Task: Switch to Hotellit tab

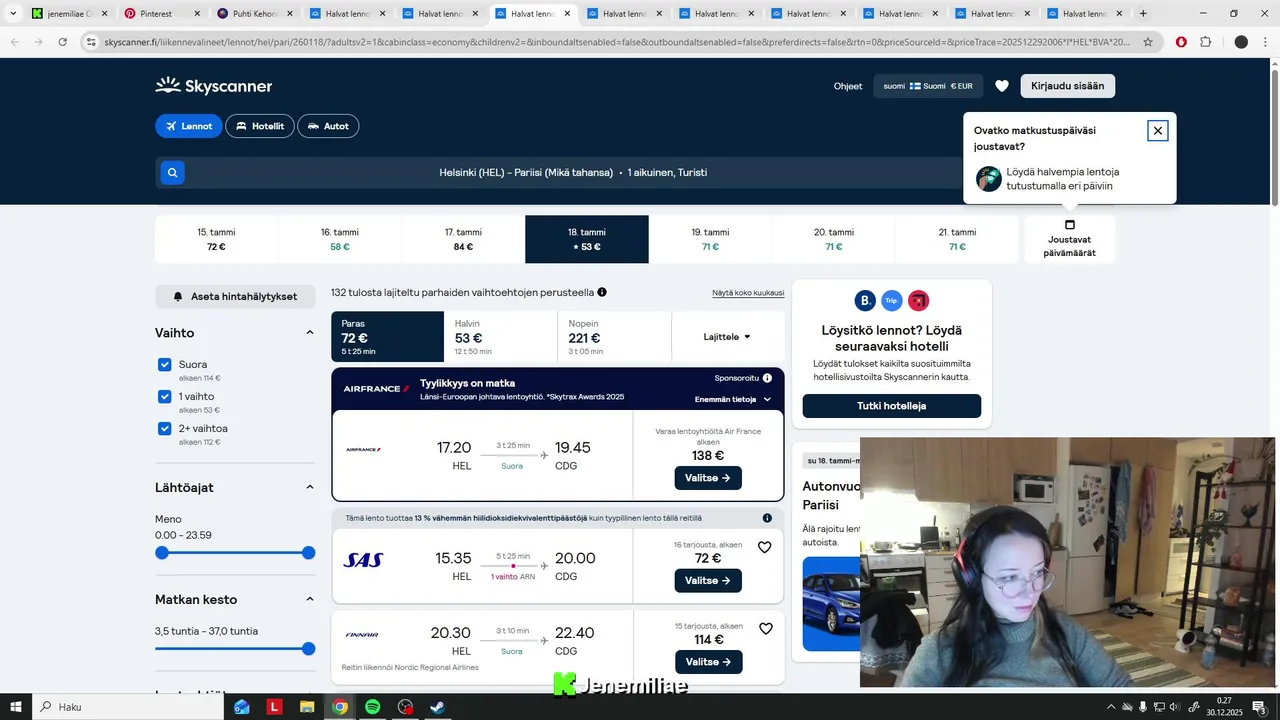Action: coord(260,126)
